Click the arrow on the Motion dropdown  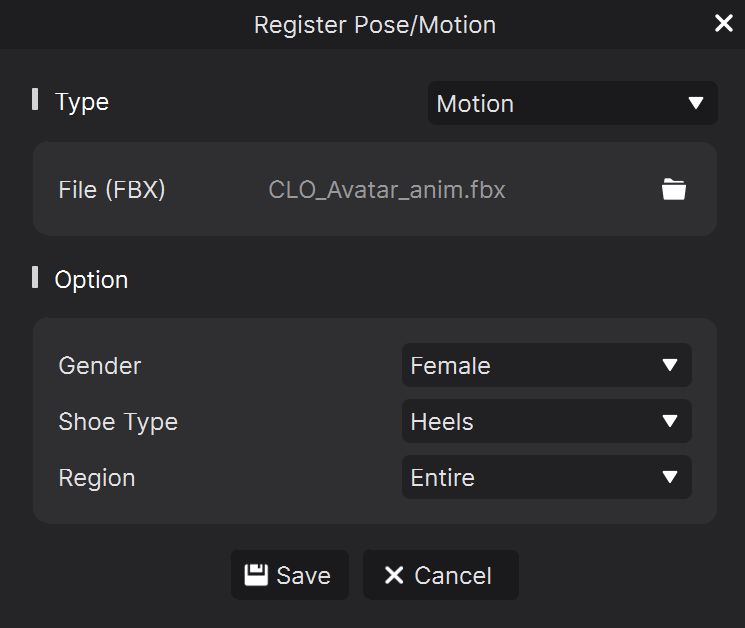coord(696,103)
